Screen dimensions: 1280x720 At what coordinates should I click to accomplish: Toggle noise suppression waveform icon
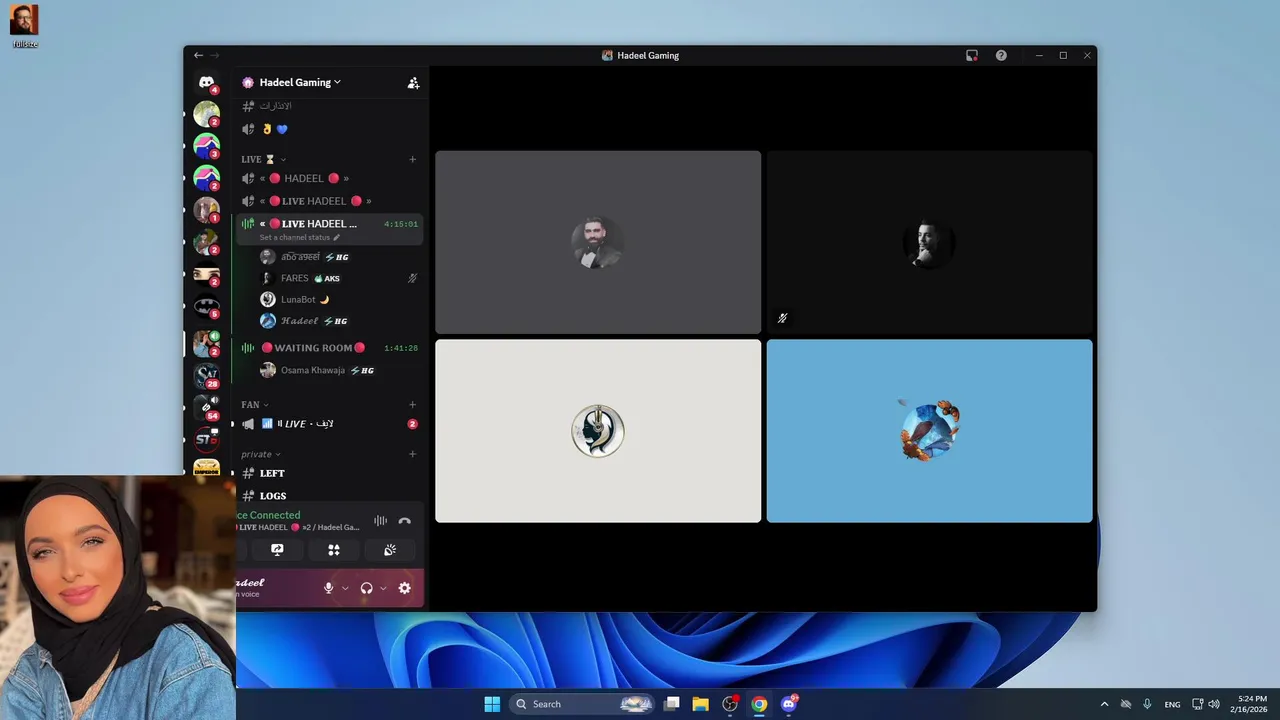tap(380, 521)
